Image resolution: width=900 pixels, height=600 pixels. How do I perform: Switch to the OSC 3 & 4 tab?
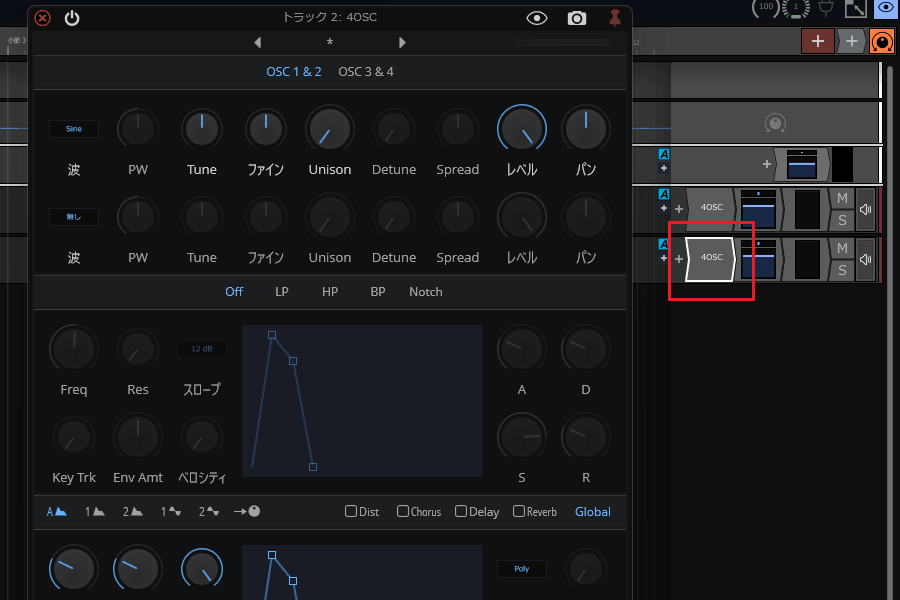coord(366,72)
